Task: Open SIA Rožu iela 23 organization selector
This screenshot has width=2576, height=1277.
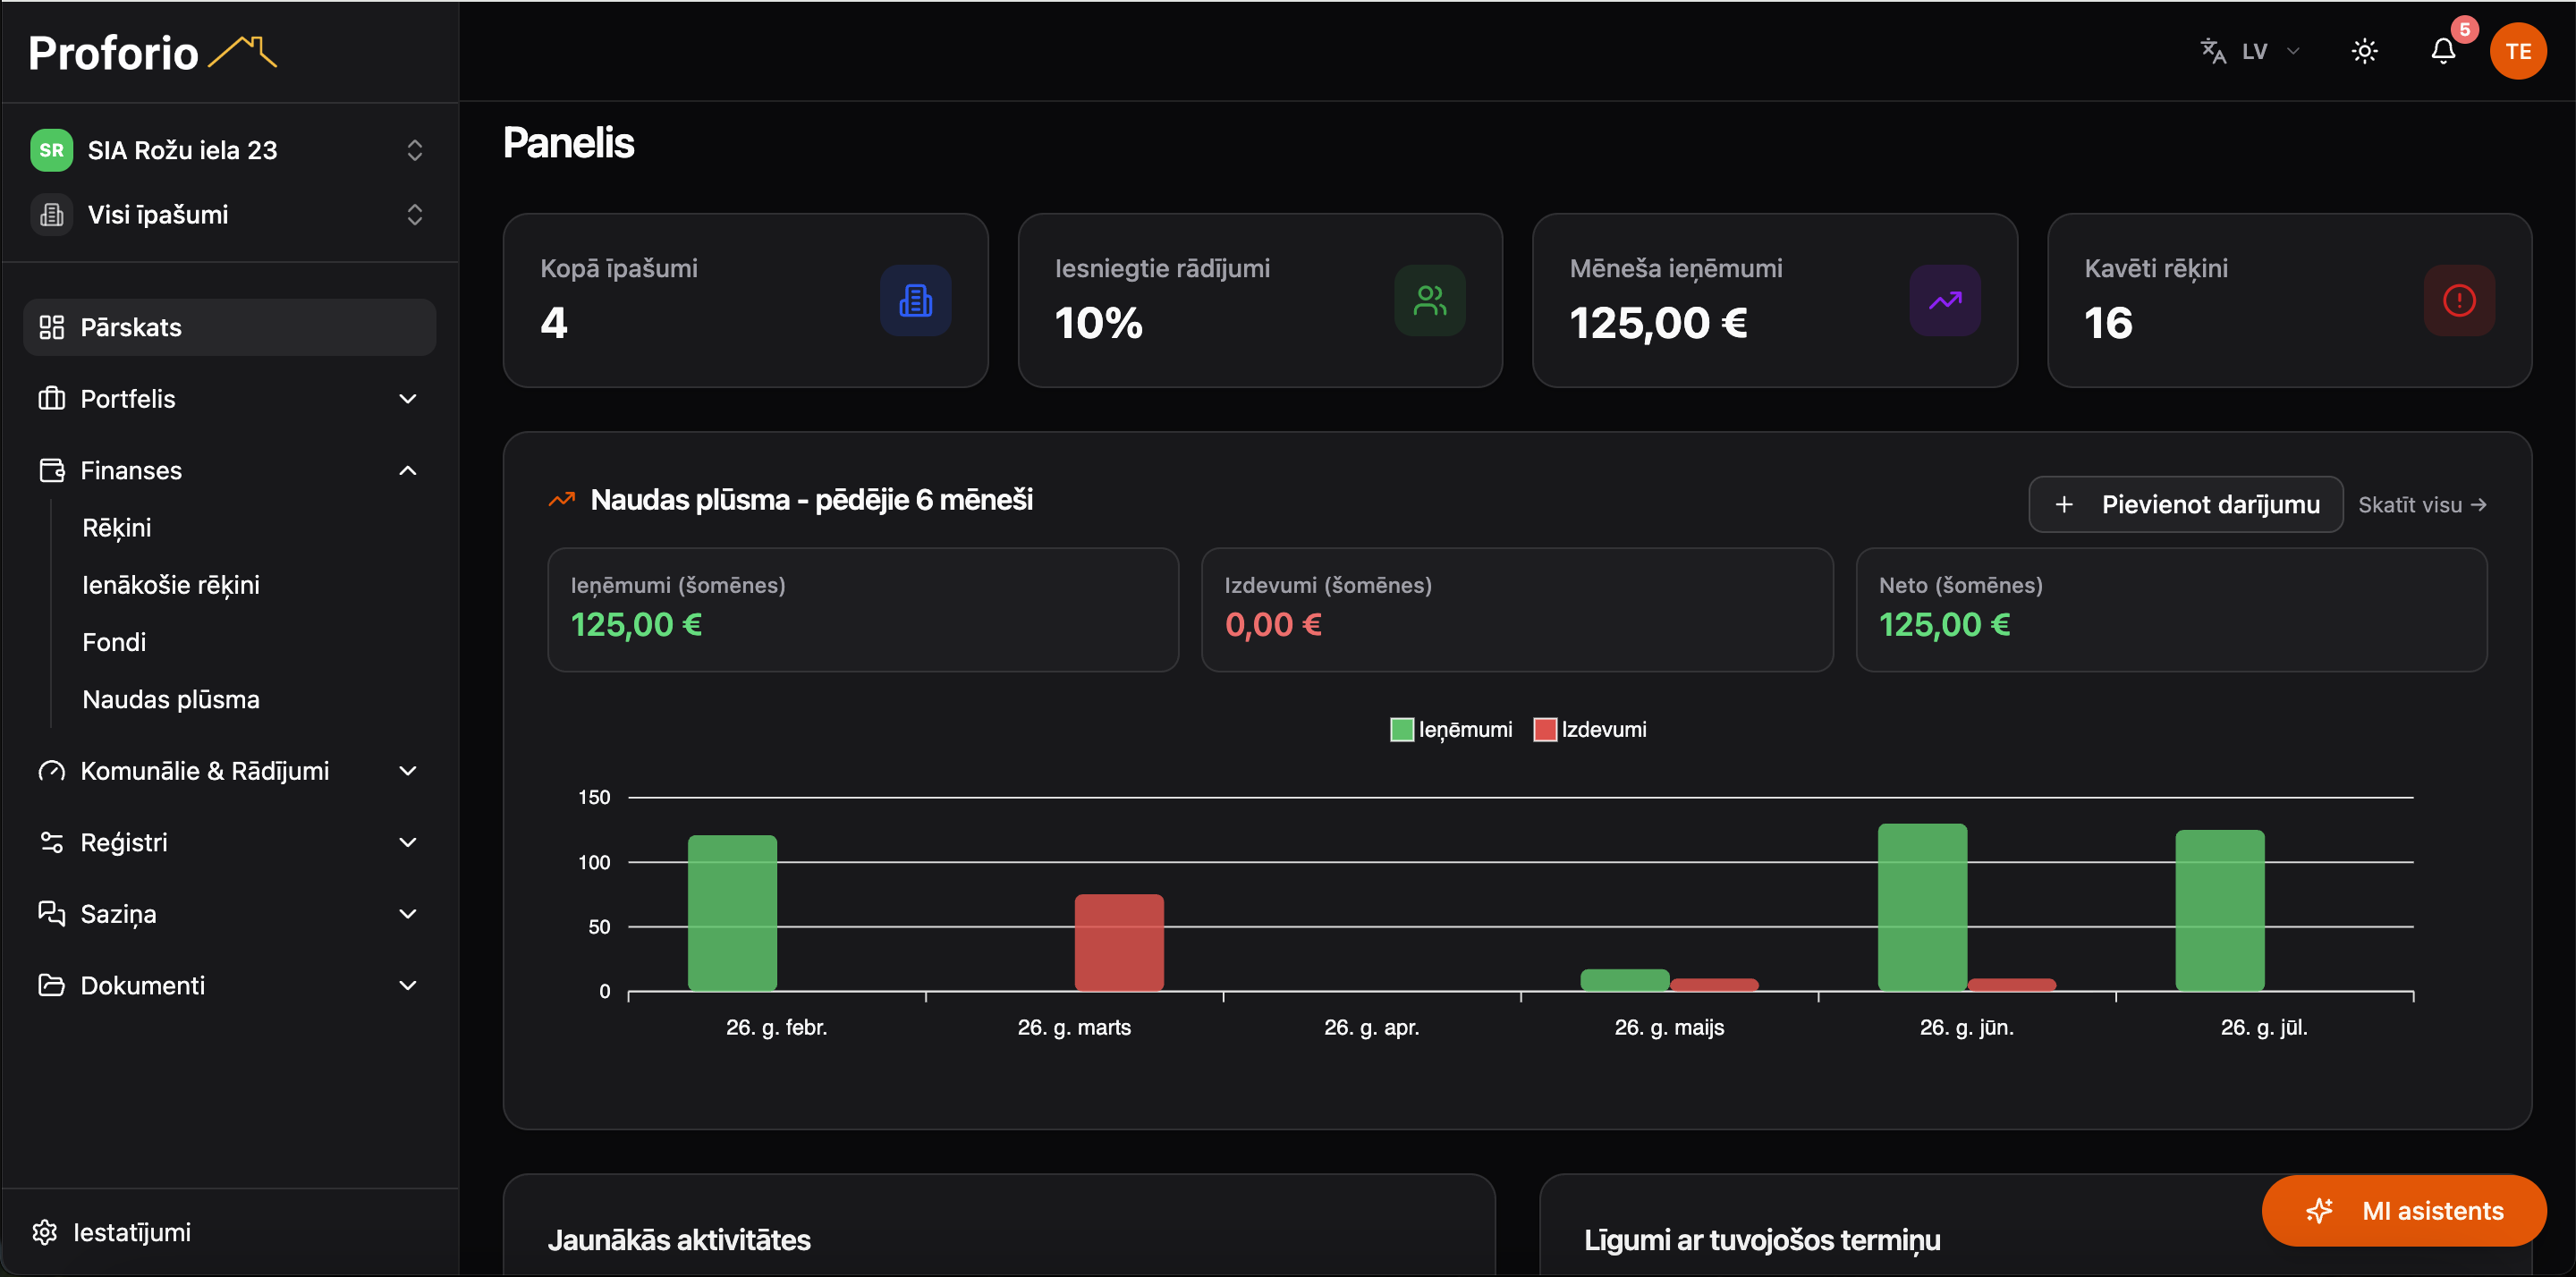Action: tap(229, 150)
